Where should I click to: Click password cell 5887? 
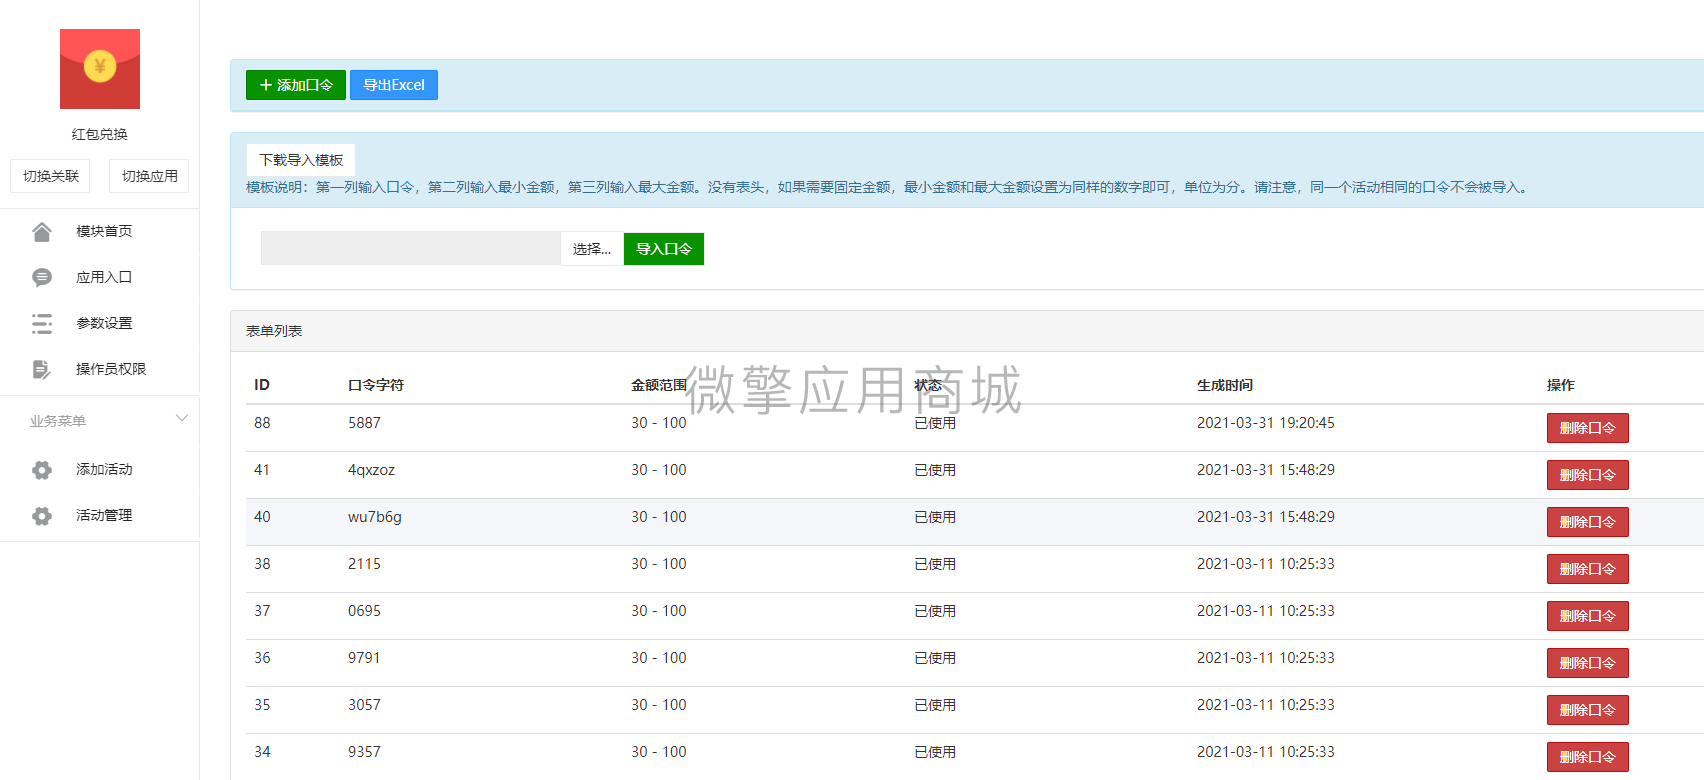click(x=364, y=423)
